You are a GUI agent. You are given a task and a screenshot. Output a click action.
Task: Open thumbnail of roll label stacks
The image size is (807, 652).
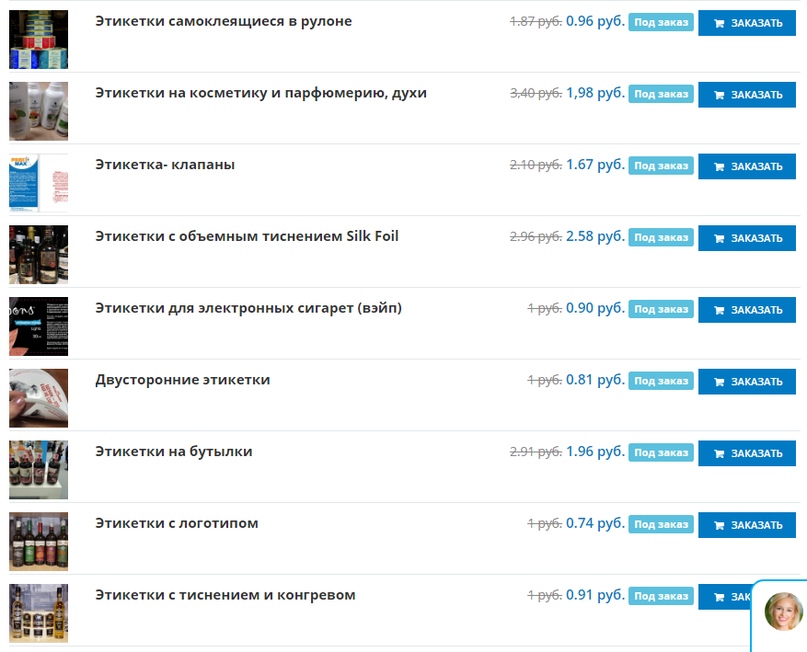coord(39,39)
